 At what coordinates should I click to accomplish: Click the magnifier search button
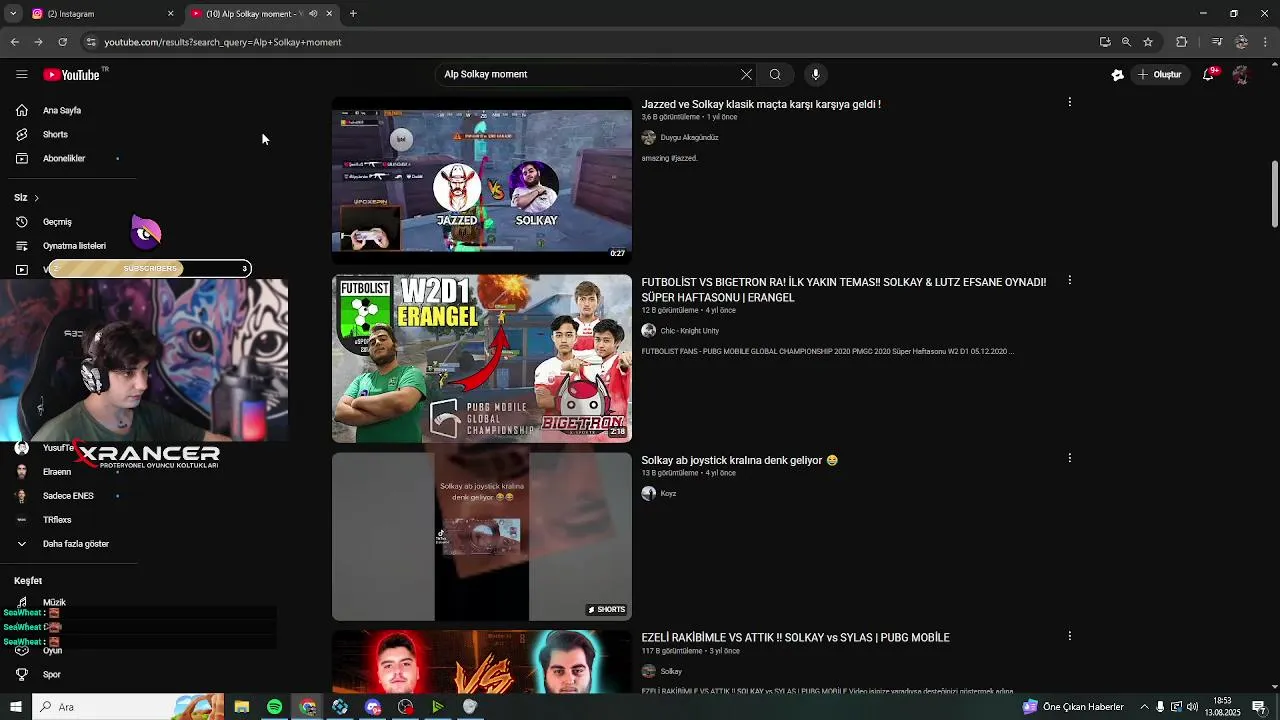click(x=775, y=75)
